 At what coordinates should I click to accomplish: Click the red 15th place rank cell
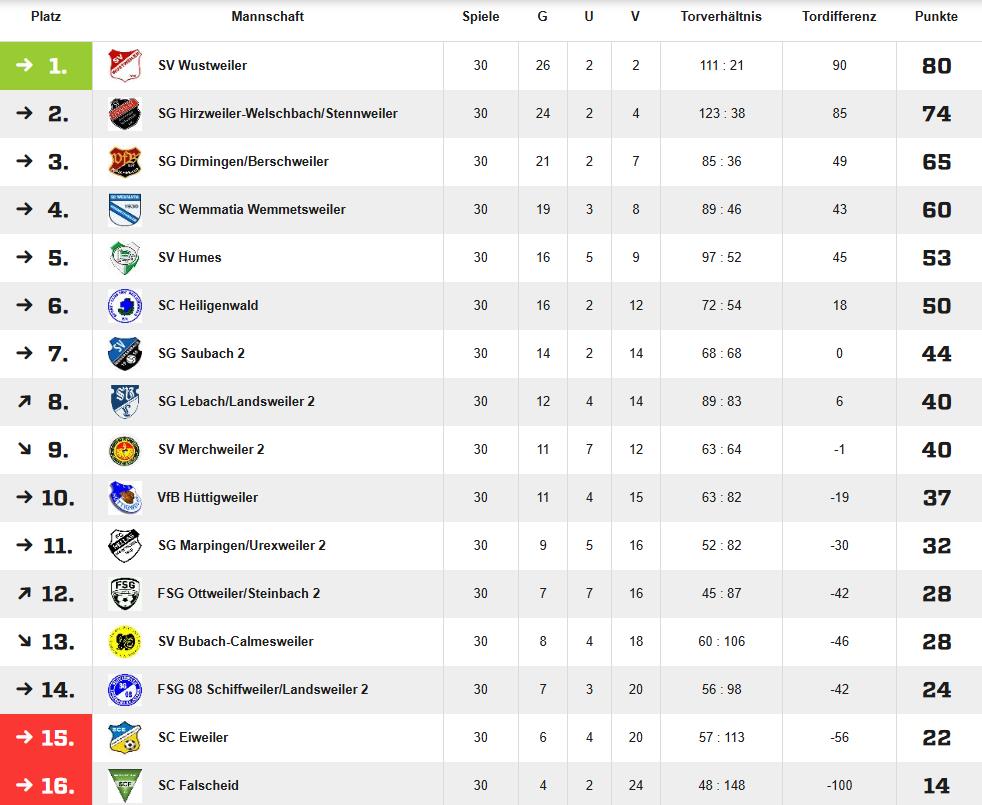(46, 738)
